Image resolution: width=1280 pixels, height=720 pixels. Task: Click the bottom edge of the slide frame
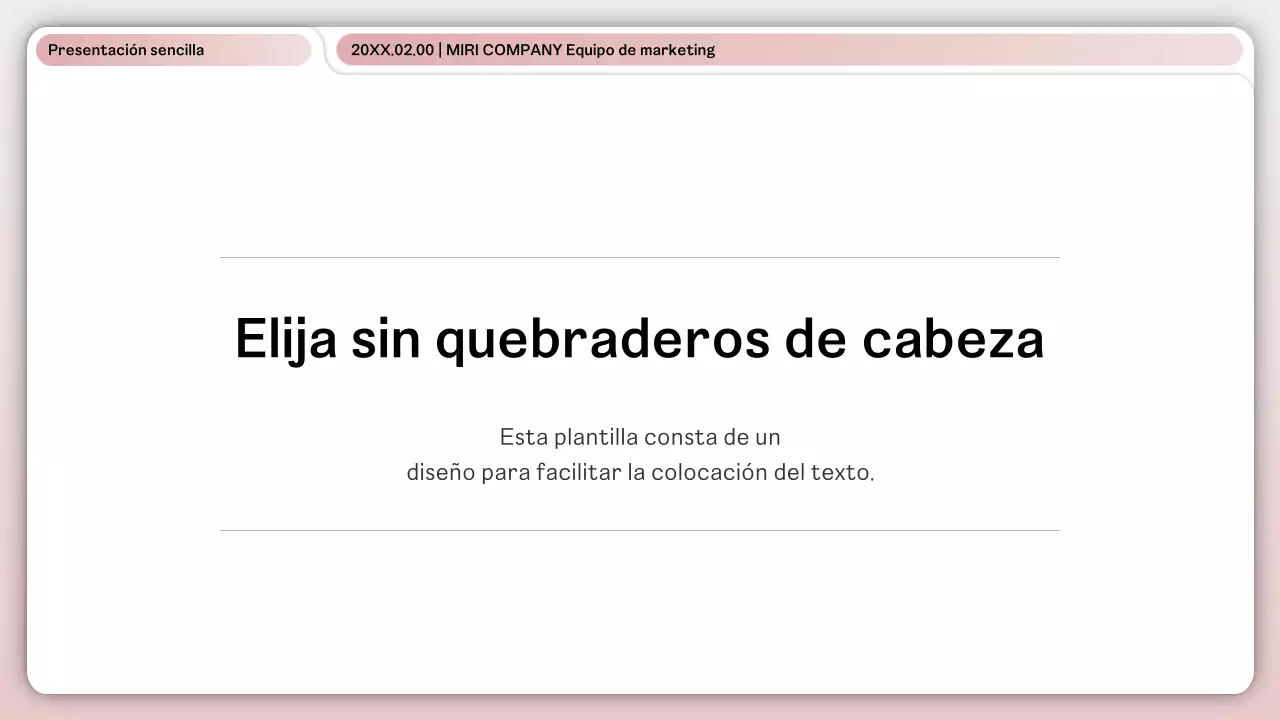pos(640,688)
